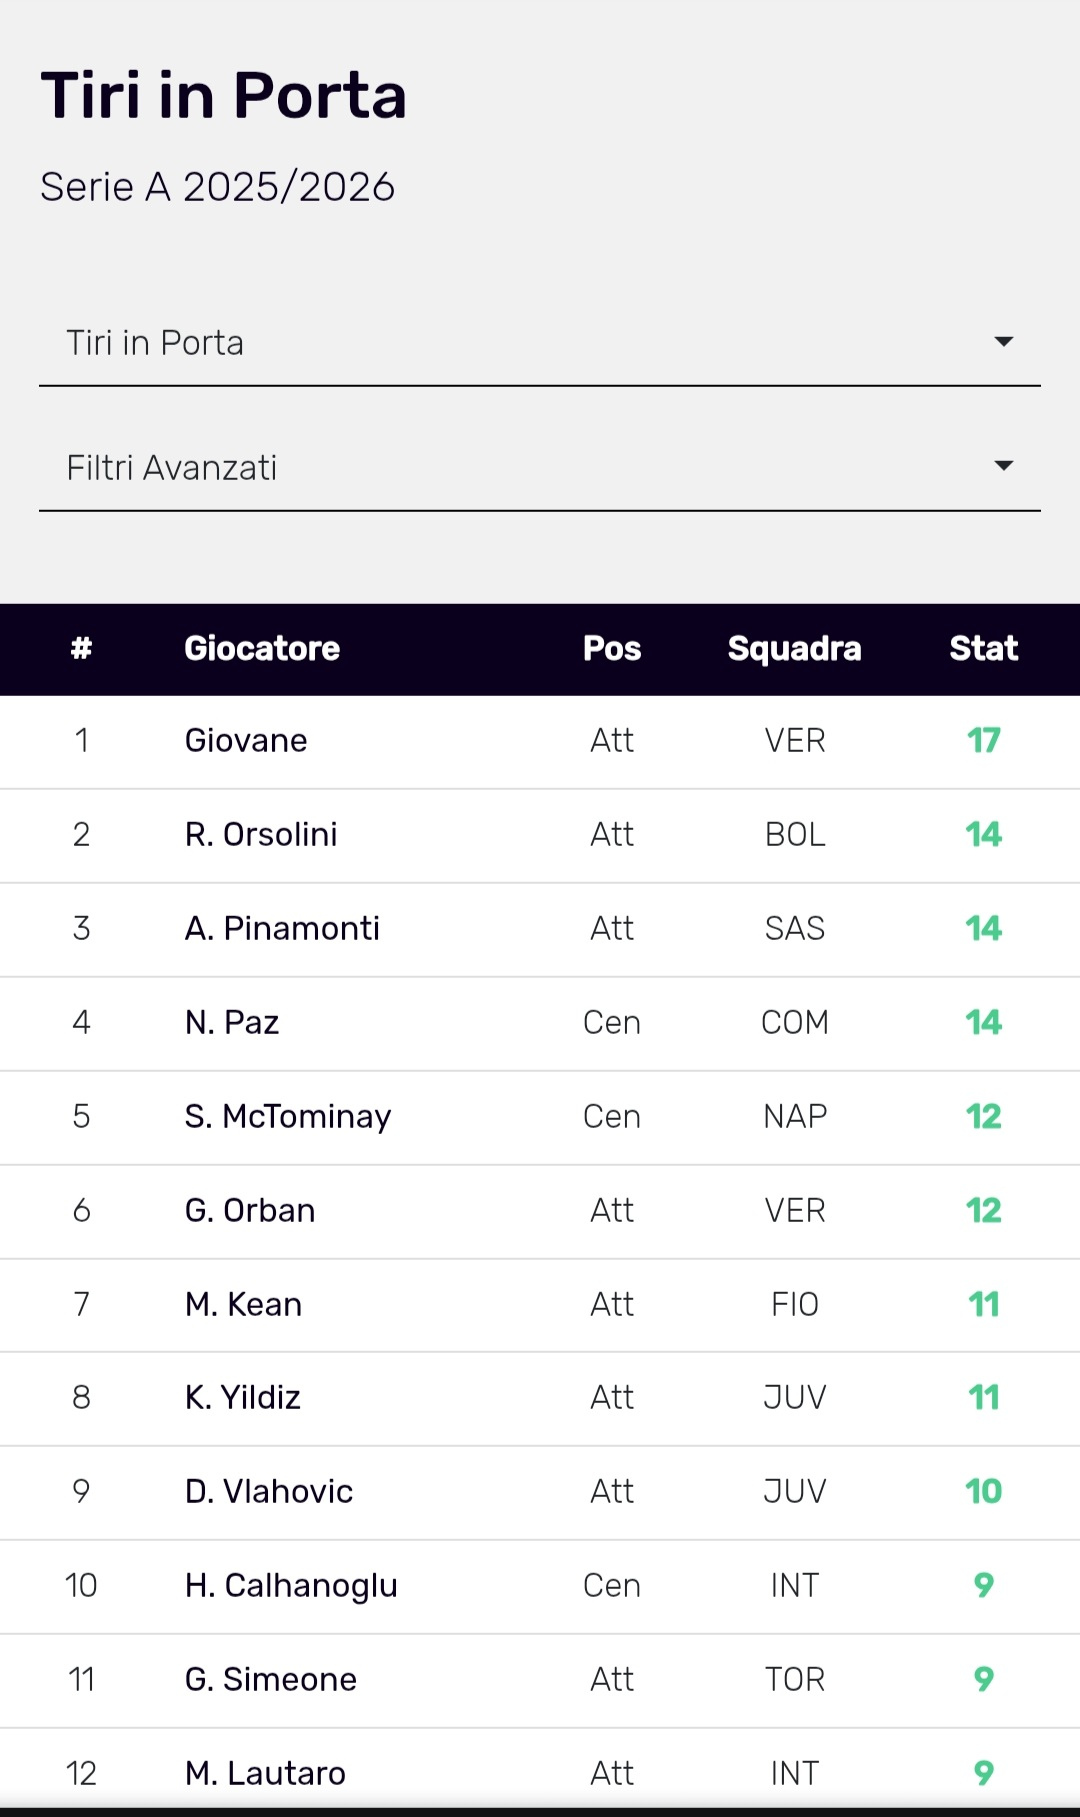Select M. Kean from the table
1080x1817 pixels.
[243, 1305]
